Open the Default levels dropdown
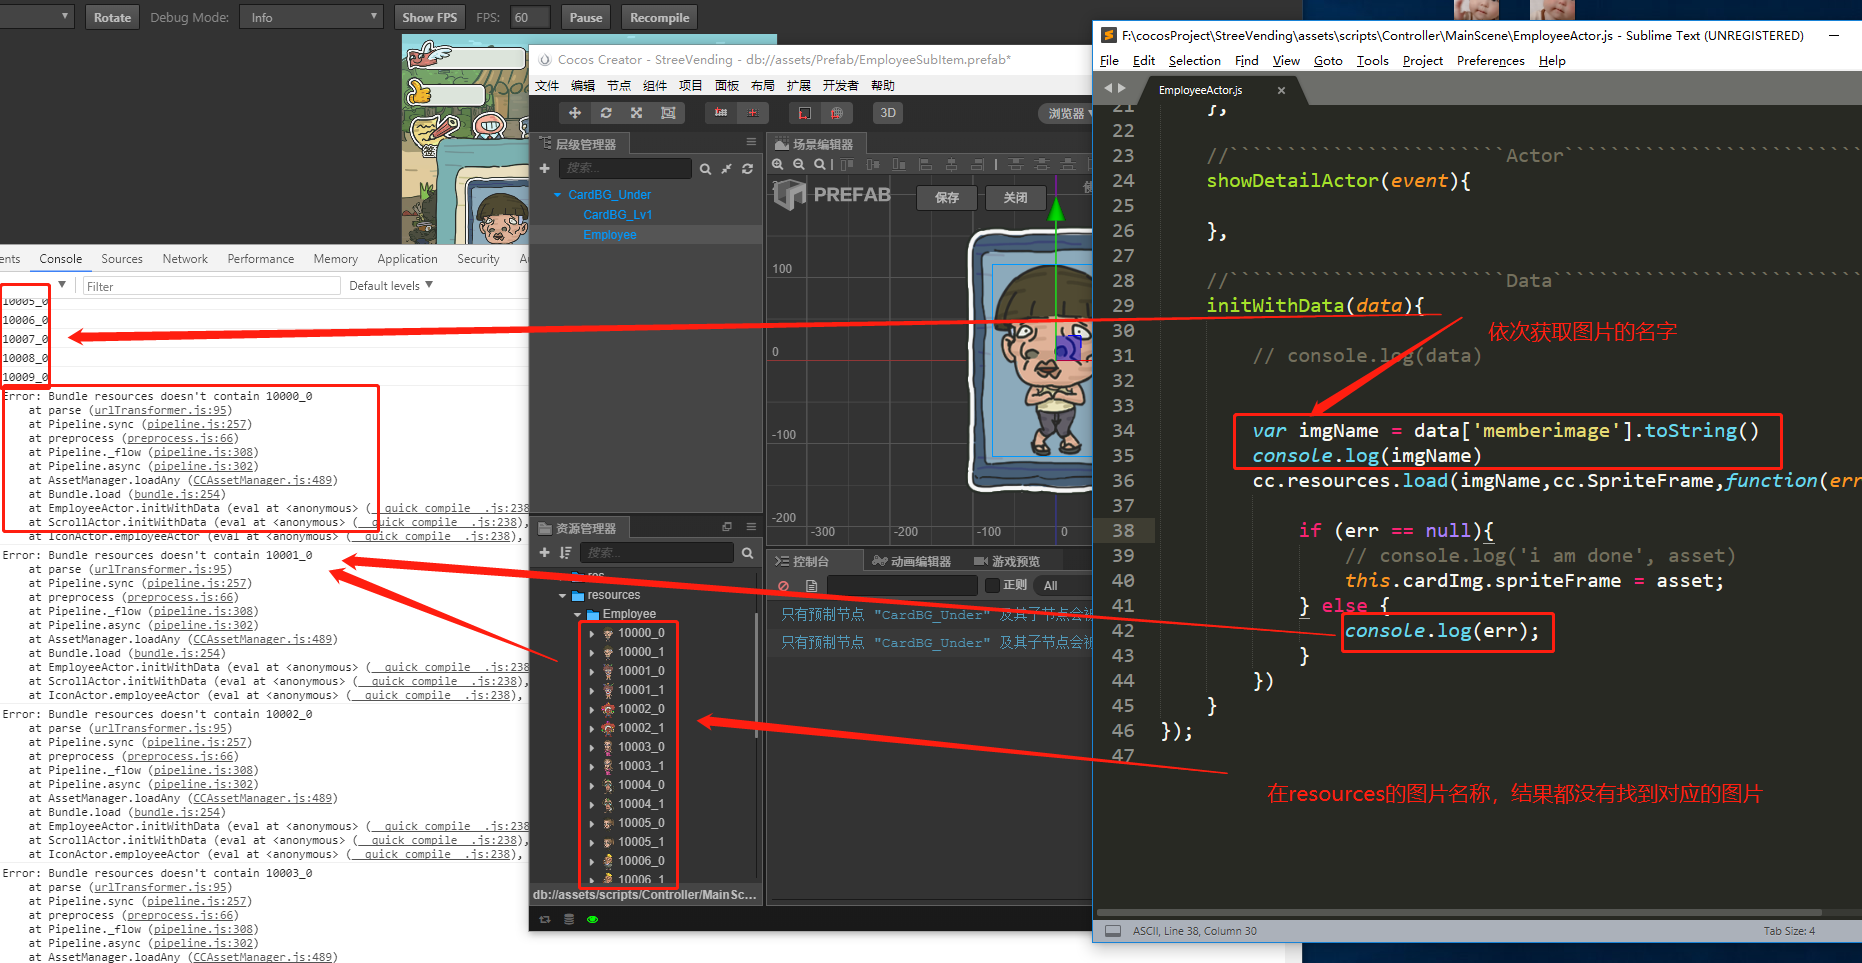This screenshot has height=963, width=1862. 391,286
